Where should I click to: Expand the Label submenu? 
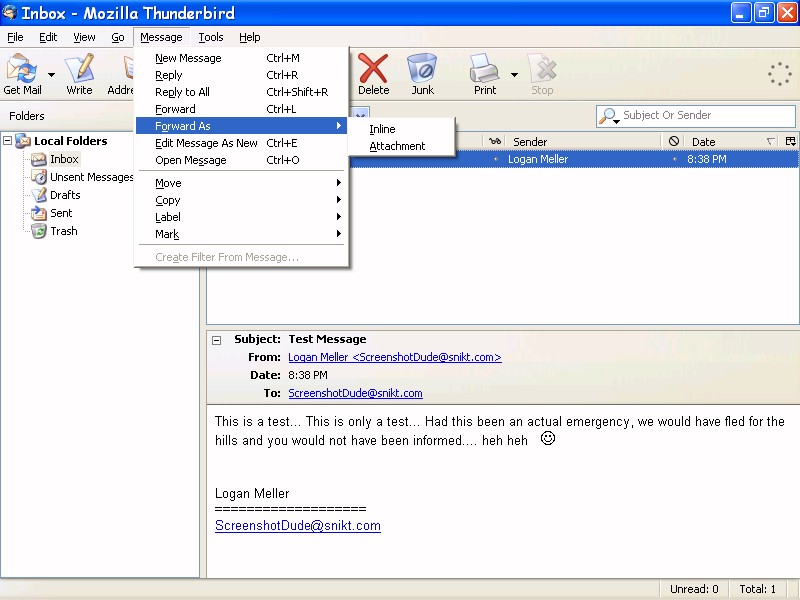point(241,217)
